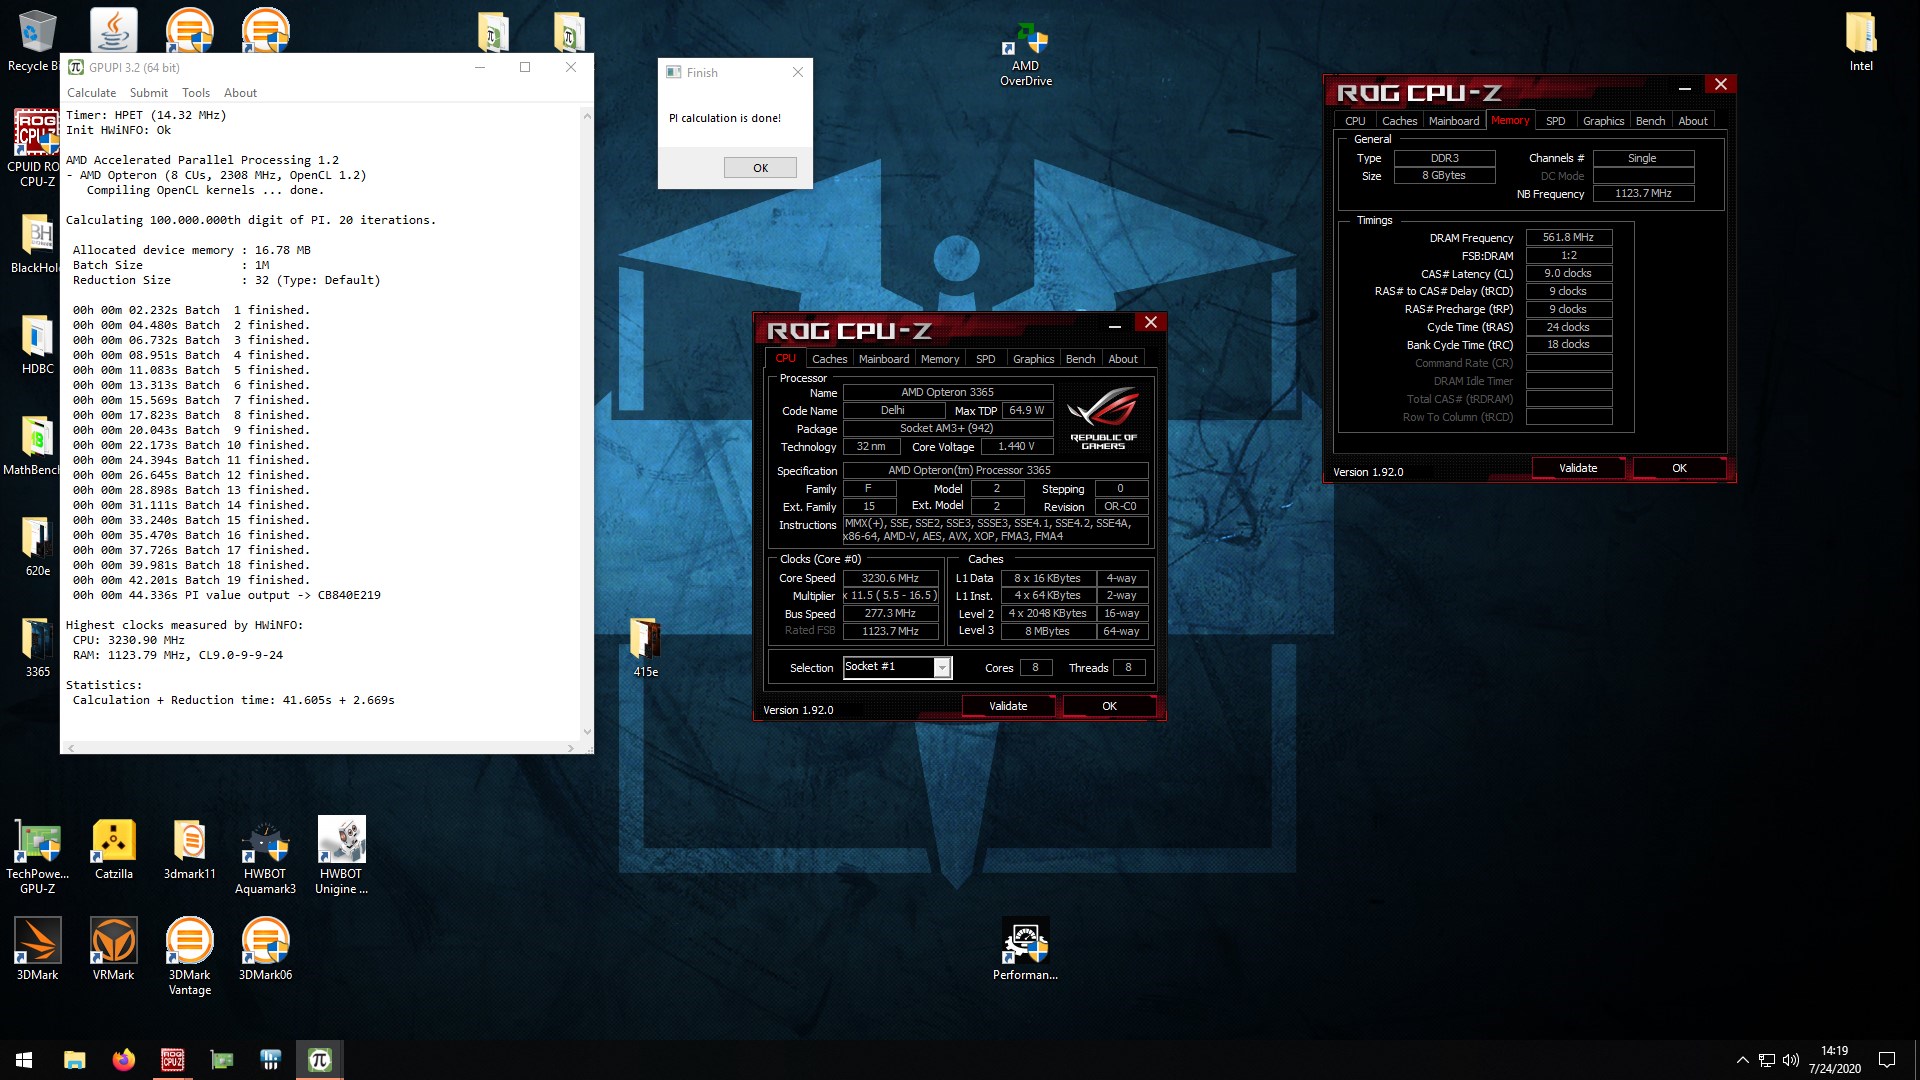1920x1080 pixels.
Task: Open the CPUID ROG CPU-Z desktop shortcut
Action: 36,147
